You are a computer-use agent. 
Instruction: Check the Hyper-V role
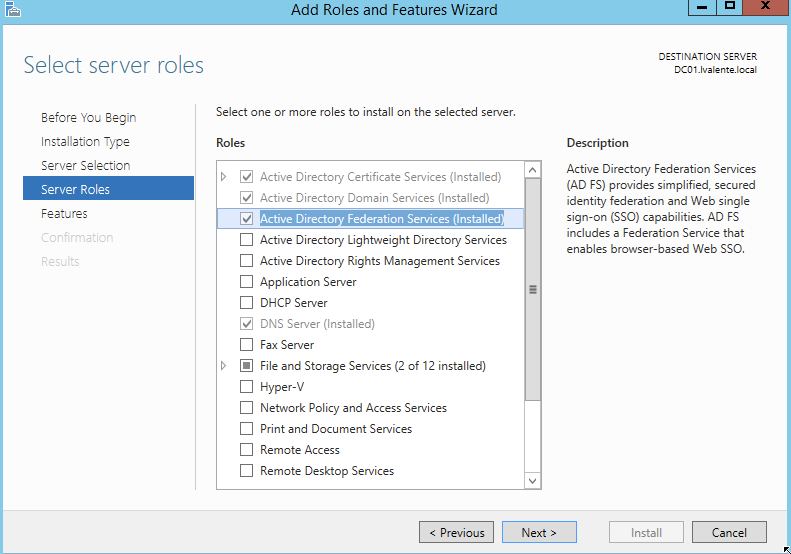click(x=246, y=387)
